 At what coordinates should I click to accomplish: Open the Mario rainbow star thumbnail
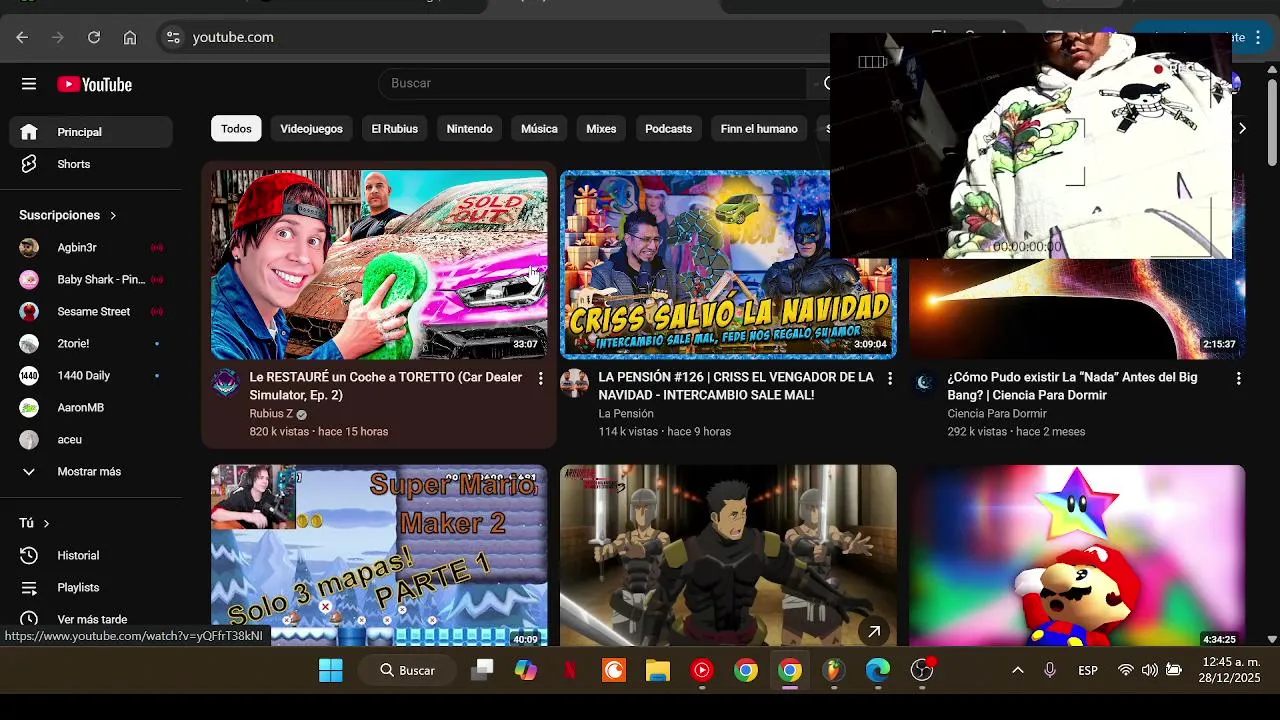click(x=1077, y=555)
